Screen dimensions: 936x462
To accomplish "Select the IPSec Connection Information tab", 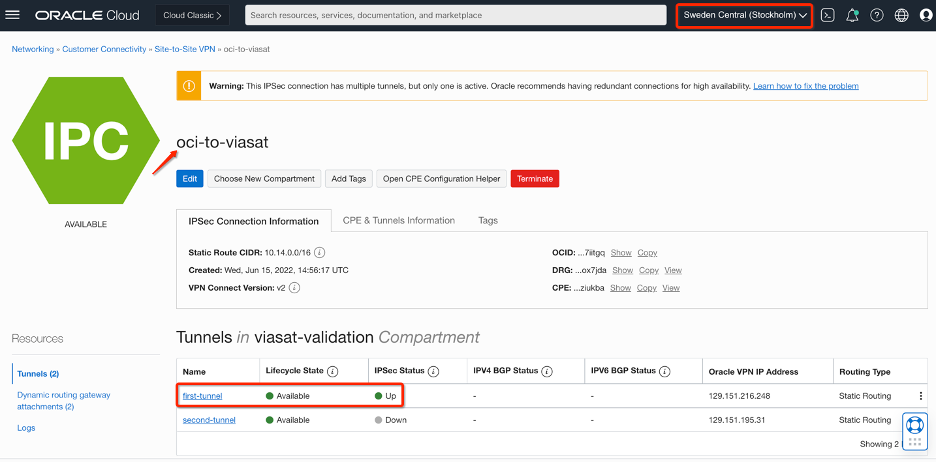I will (254, 221).
